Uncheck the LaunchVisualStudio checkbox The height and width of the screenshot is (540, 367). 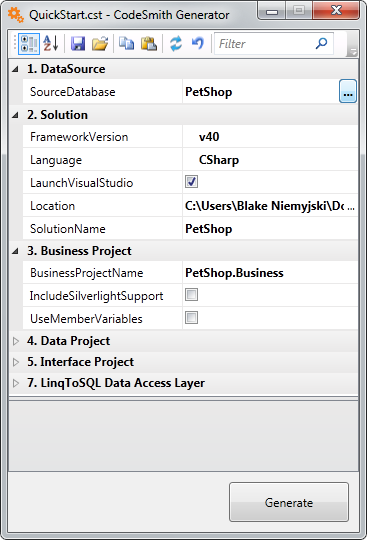pyautogui.click(x=191, y=181)
